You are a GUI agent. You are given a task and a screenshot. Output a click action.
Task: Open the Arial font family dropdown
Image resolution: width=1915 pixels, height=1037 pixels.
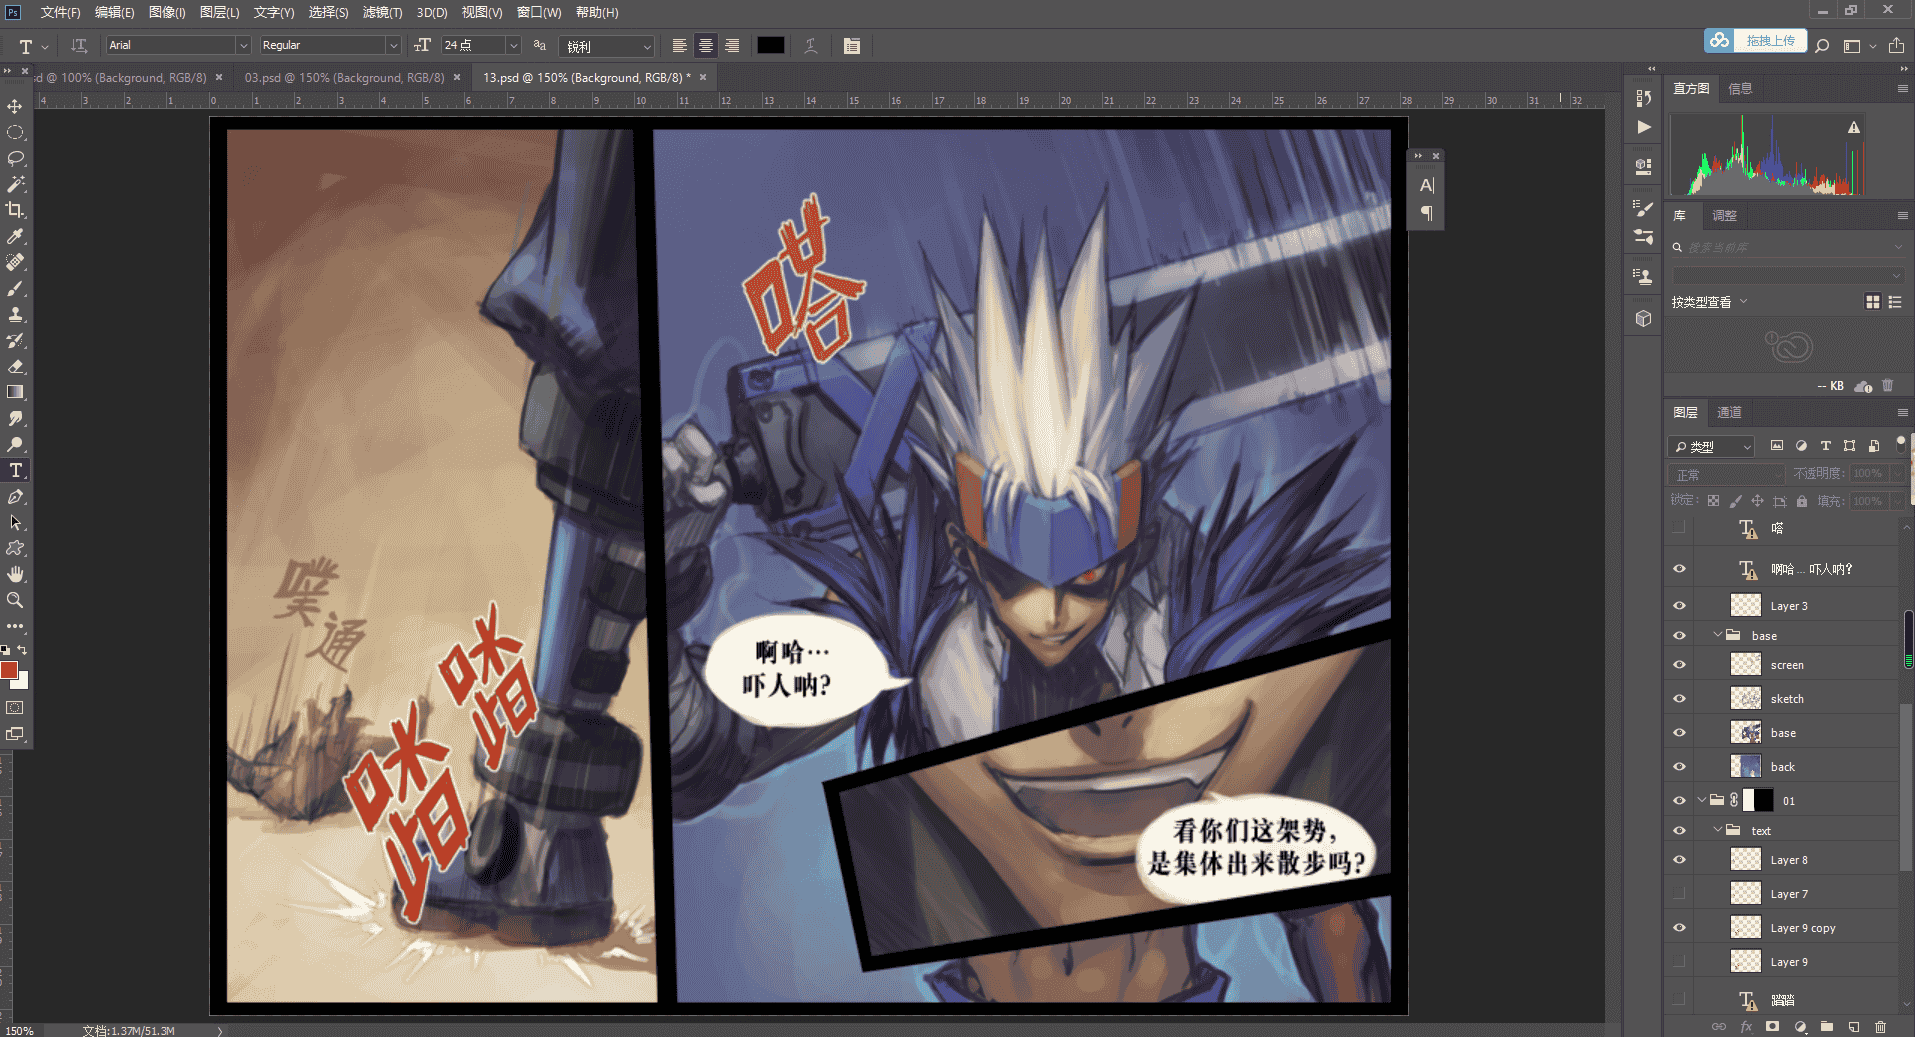(x=242, y=46)
